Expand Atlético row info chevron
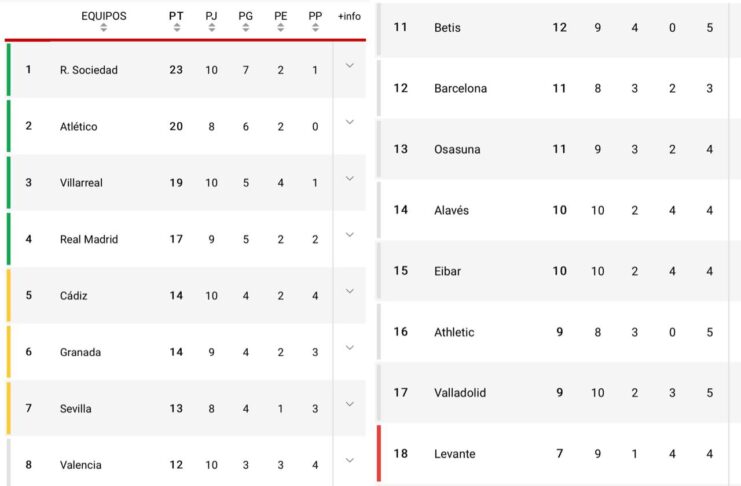This screenshot has height=486, width=741. click(x=349, y=122)
